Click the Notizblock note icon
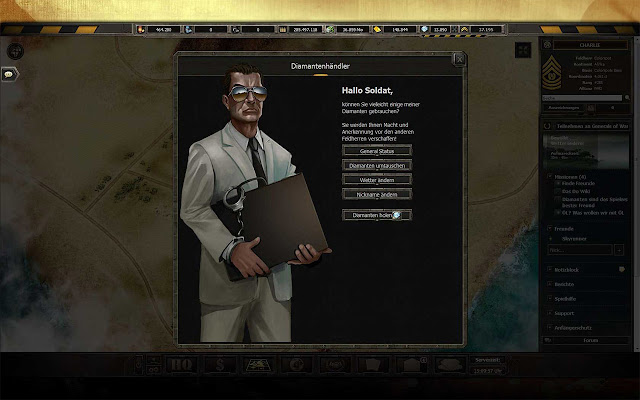The image size is (640, 400). click(x=622, y=269)
